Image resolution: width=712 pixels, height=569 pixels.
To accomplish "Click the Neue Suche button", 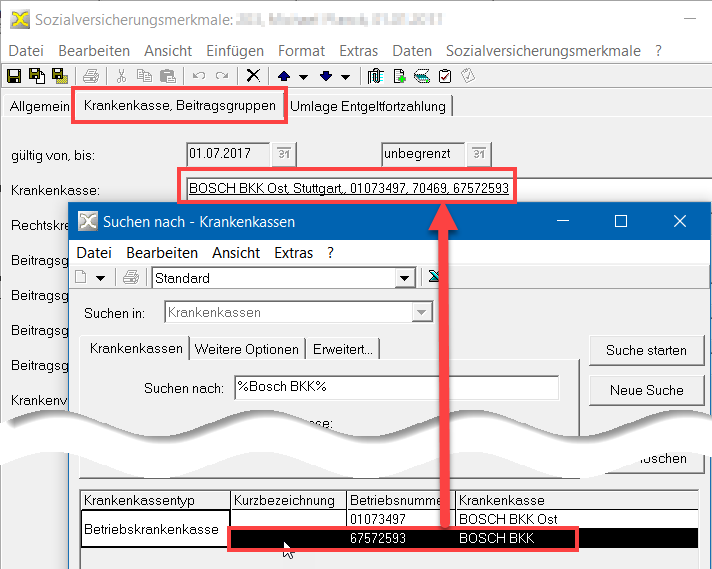I will pyautogui.click(x=646, y=390).
